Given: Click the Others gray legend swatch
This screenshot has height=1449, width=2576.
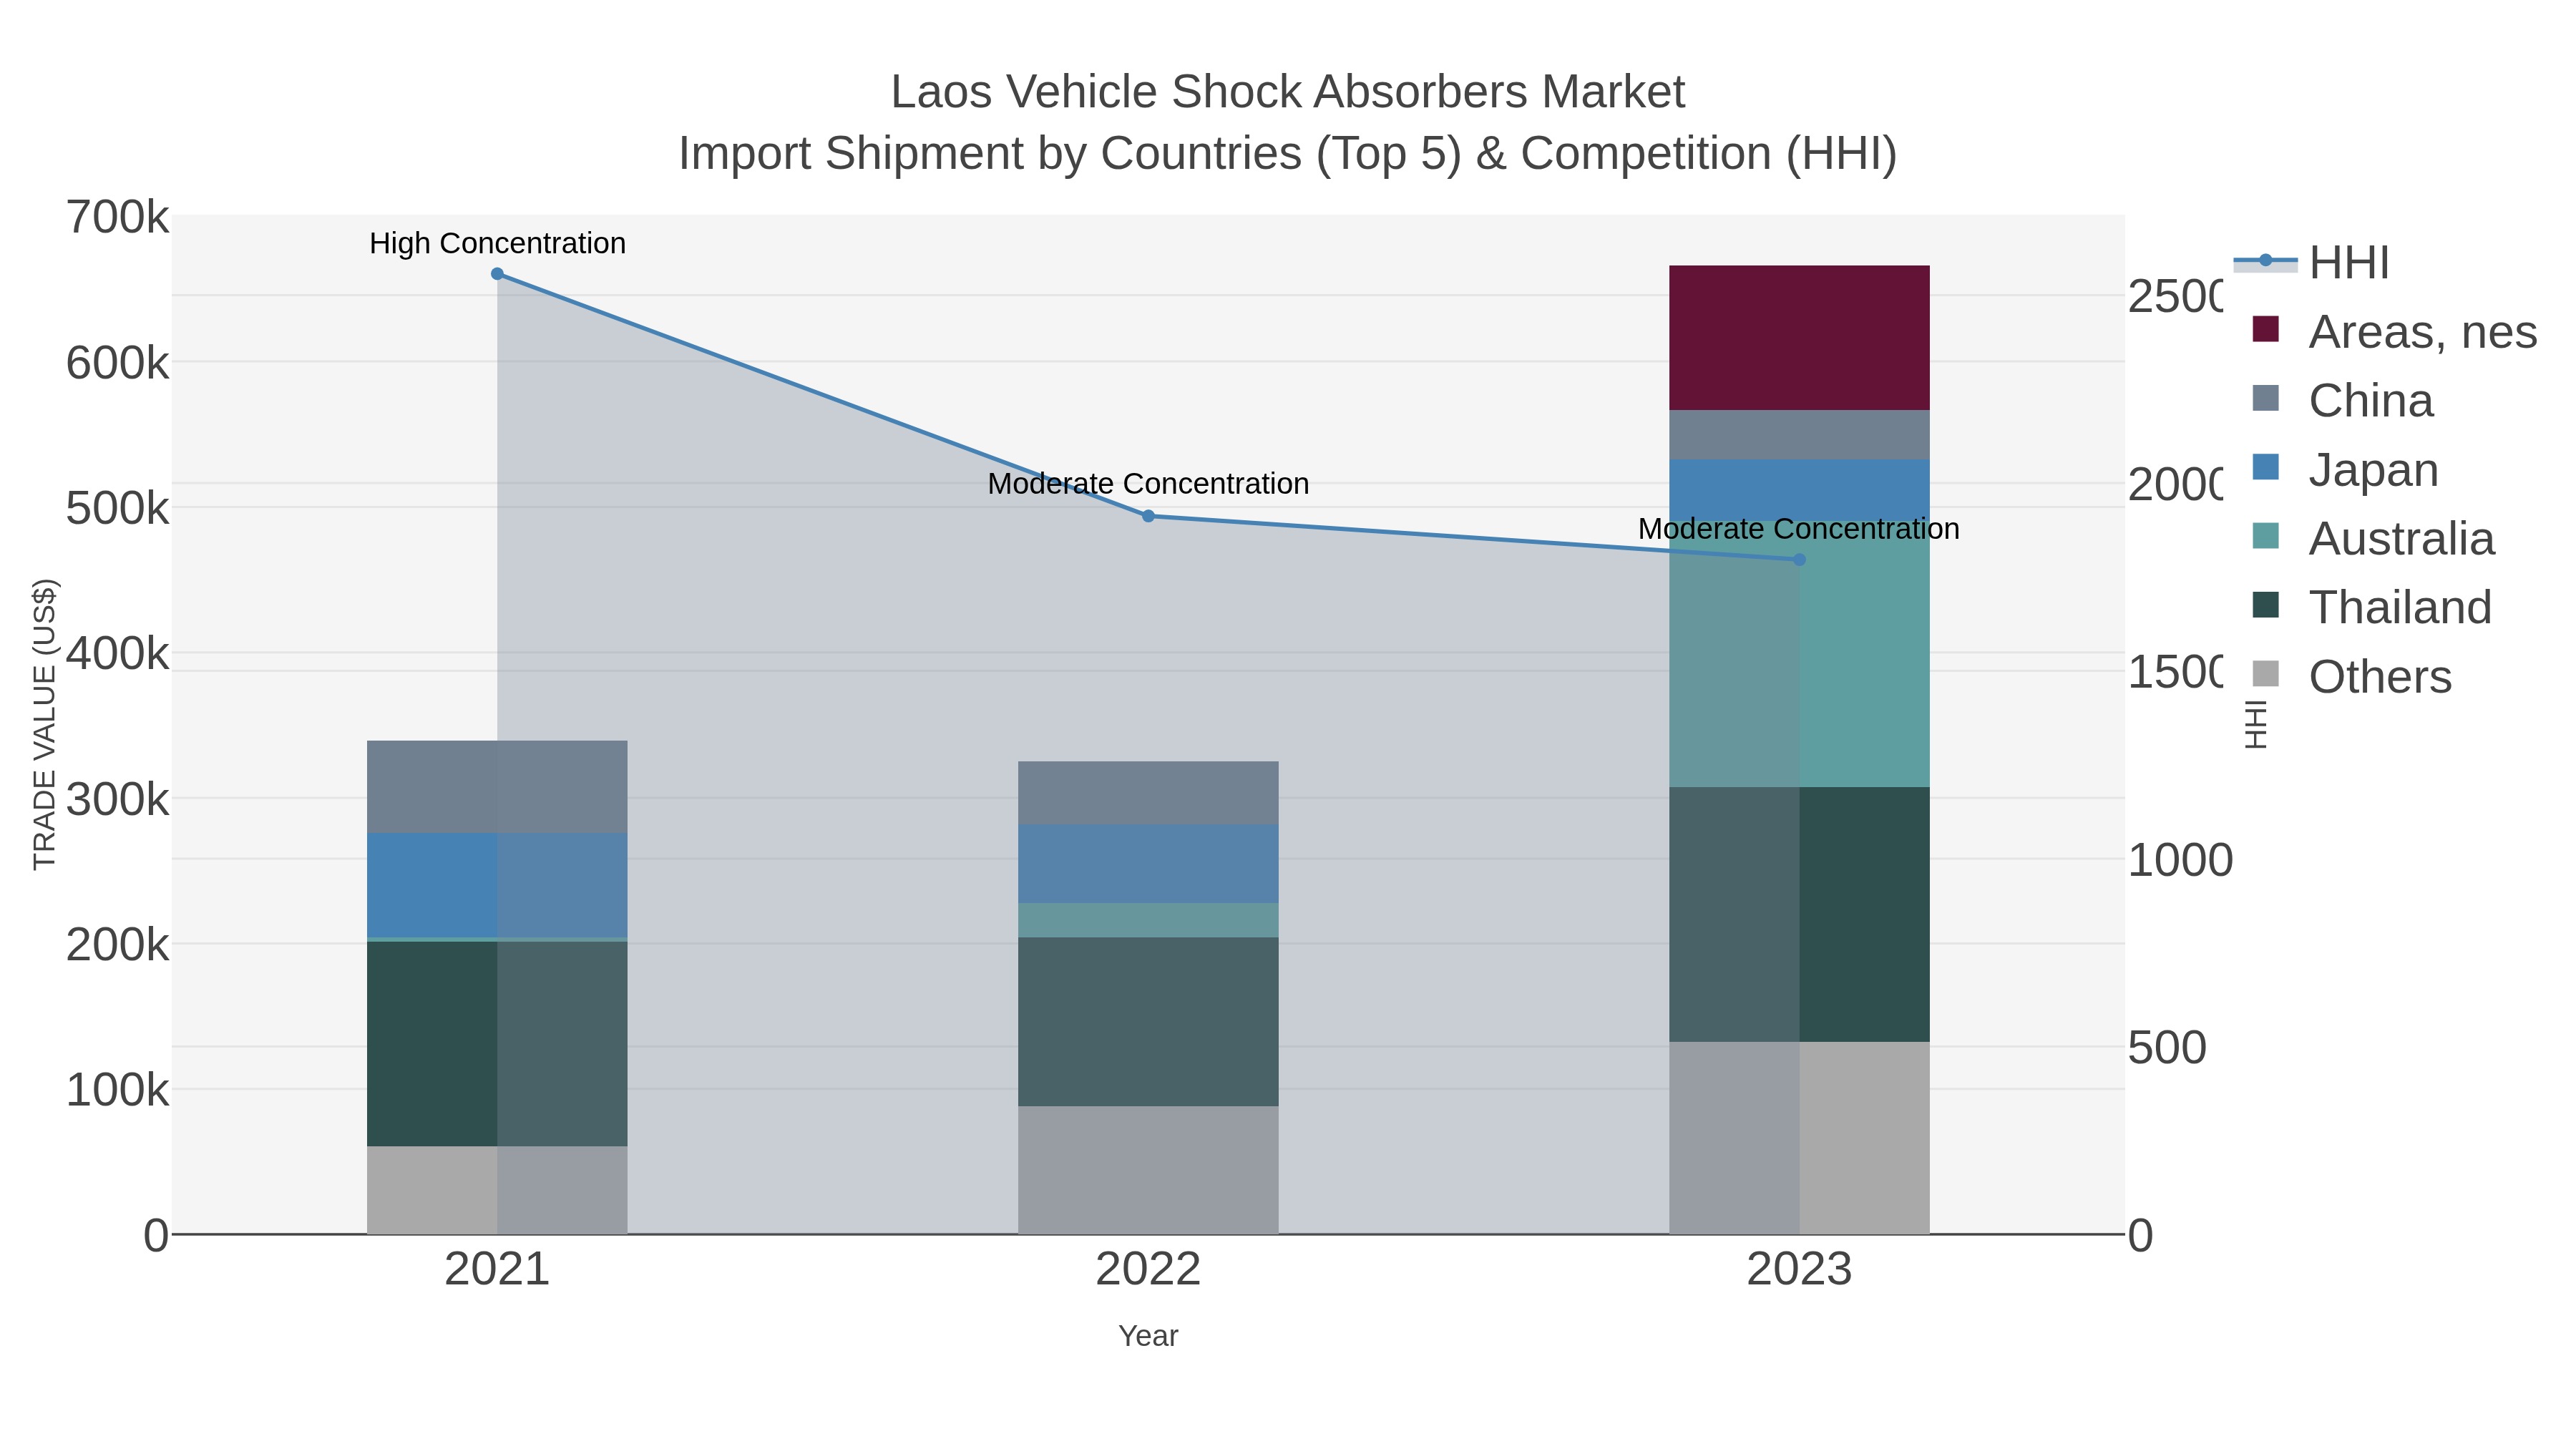Looking at the screenshot, I should point(2265,674).
